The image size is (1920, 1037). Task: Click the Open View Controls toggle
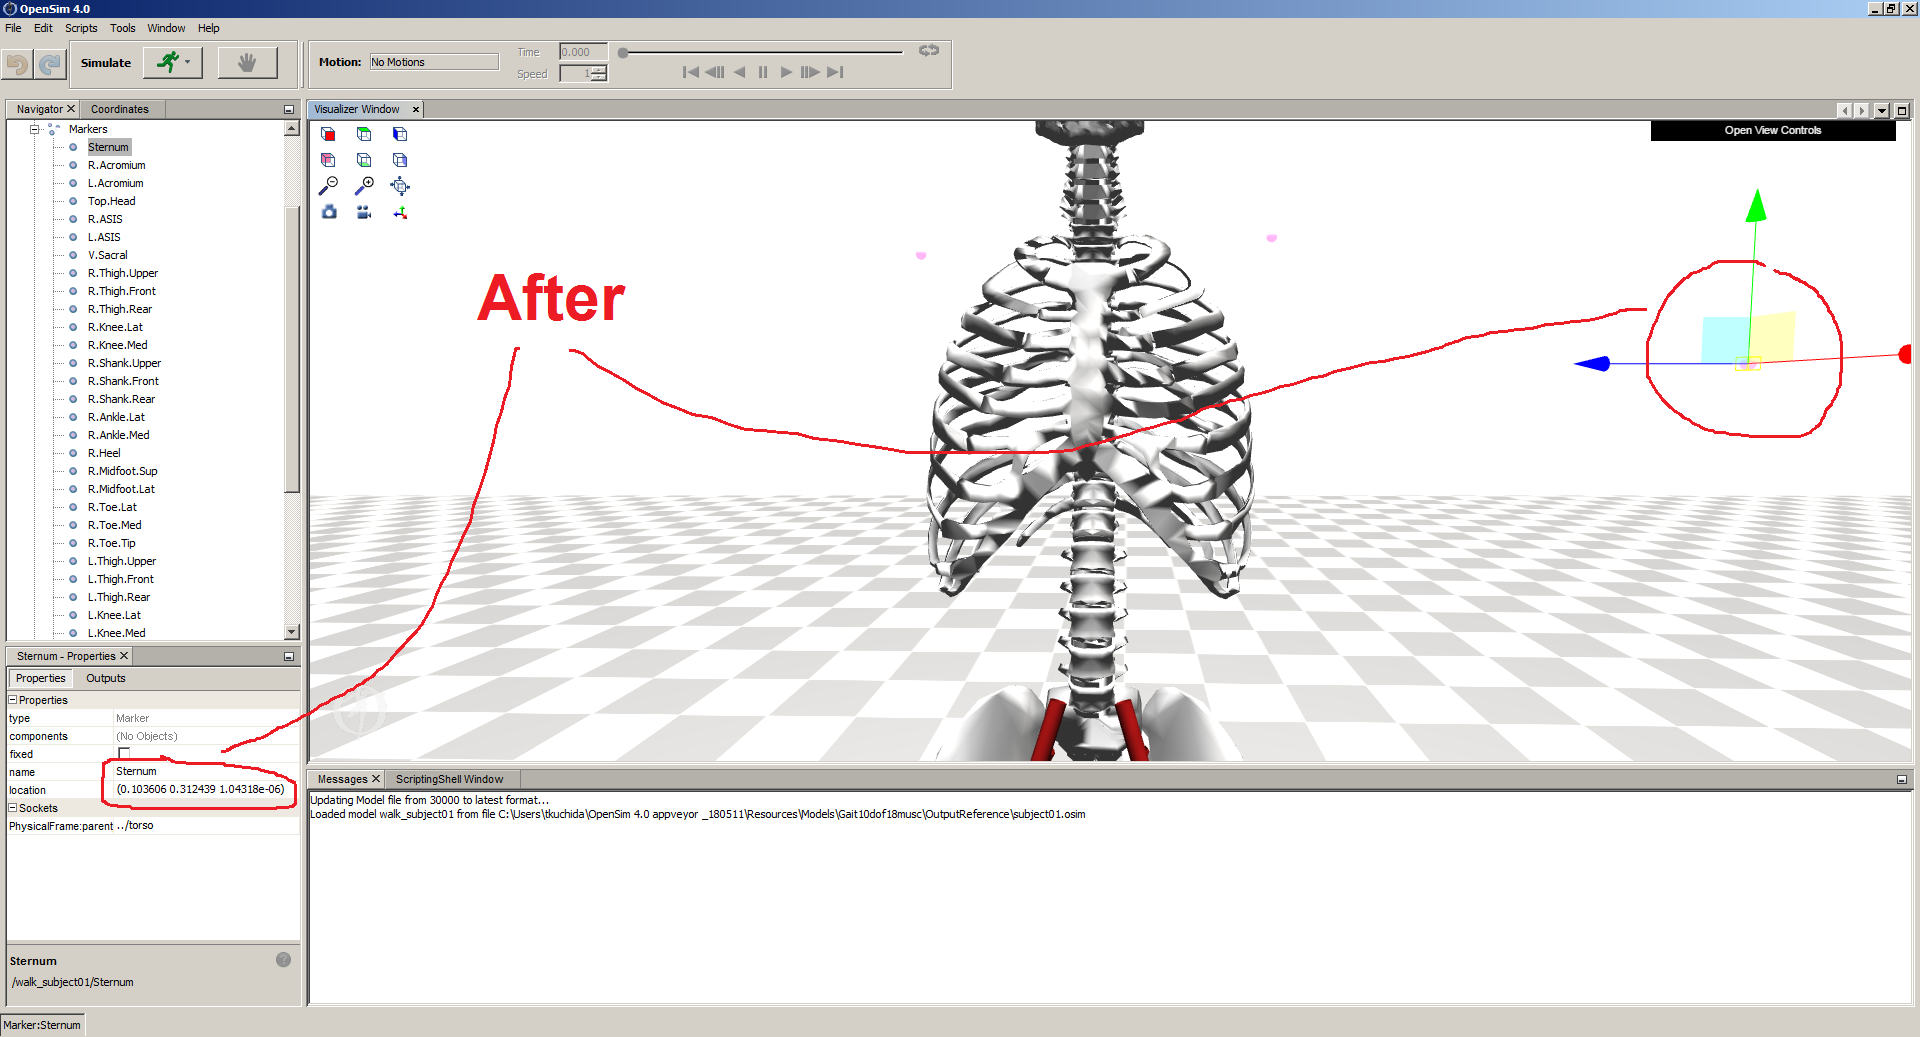point(1772,130)
